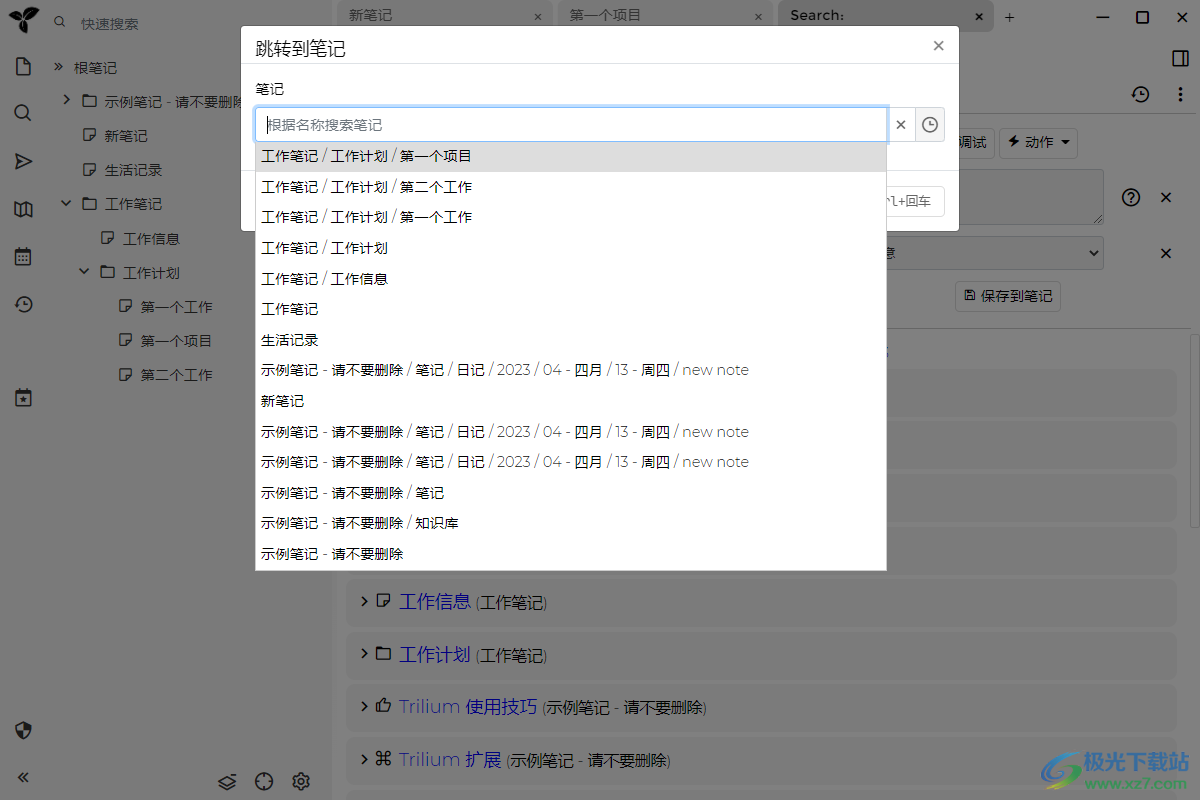Open Trilium 扩展 result link

450,759
